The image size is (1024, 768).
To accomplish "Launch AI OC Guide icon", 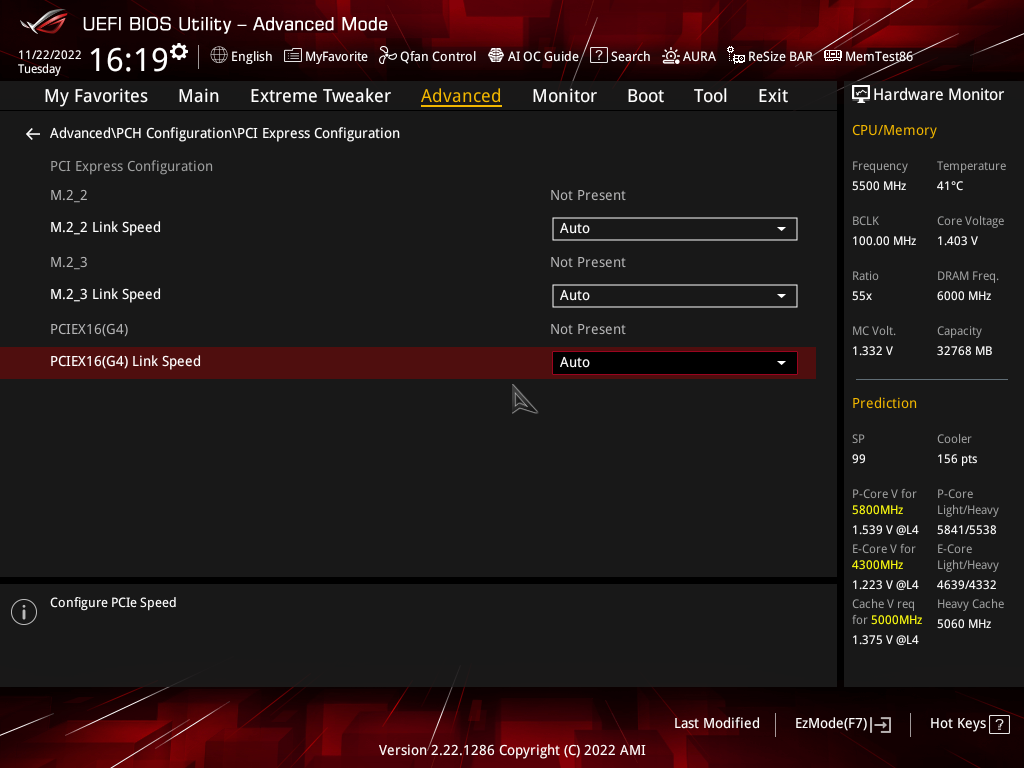I will point(496,56).
